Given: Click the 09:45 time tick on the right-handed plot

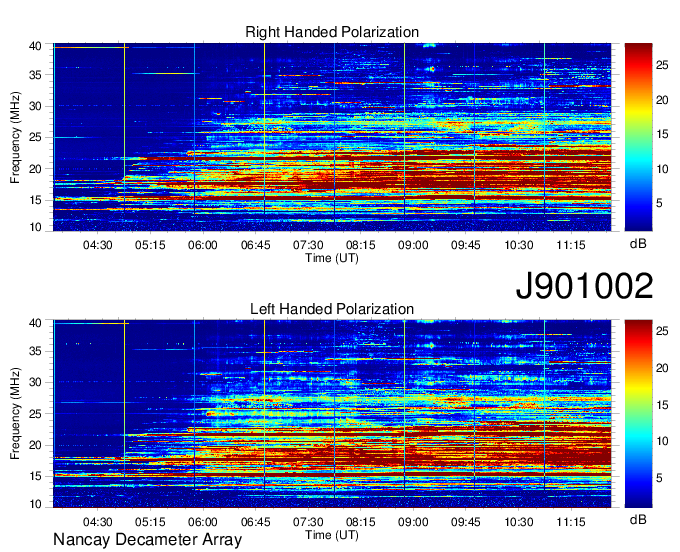Looking at the screenshot, I should (466, 245).
